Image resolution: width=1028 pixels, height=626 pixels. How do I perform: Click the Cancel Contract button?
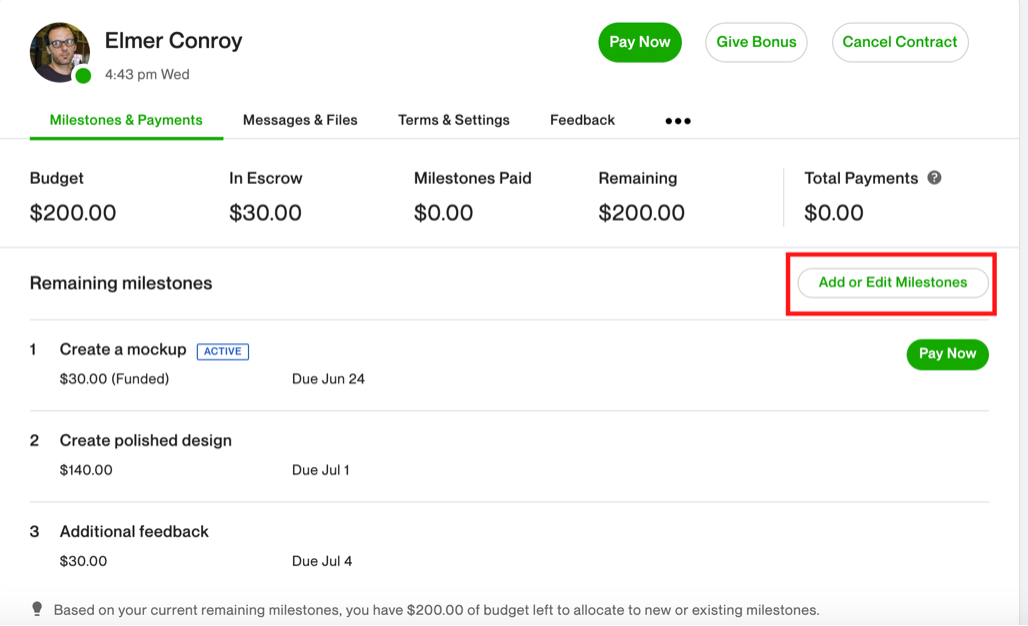coord(899,42)
